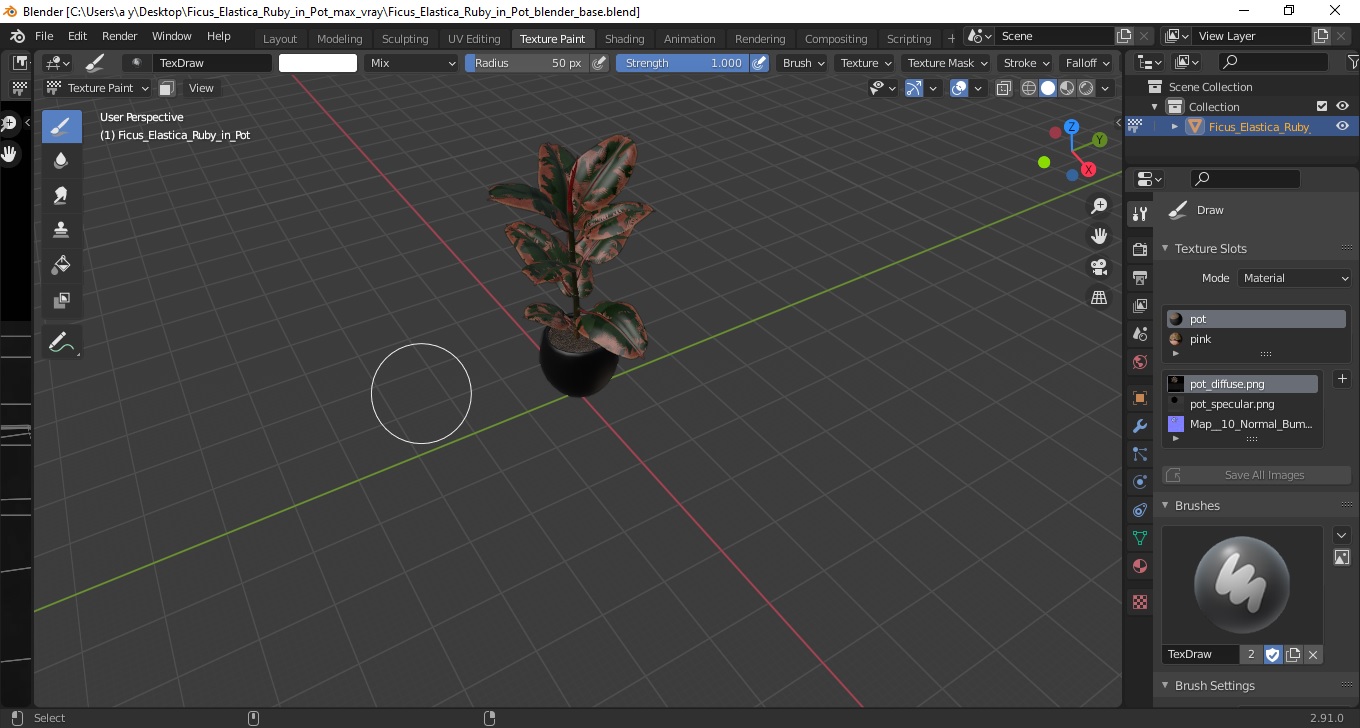Open the View Layer properties tab
This screenshot has width=1360, height=728.
(x=1139, y=305)
